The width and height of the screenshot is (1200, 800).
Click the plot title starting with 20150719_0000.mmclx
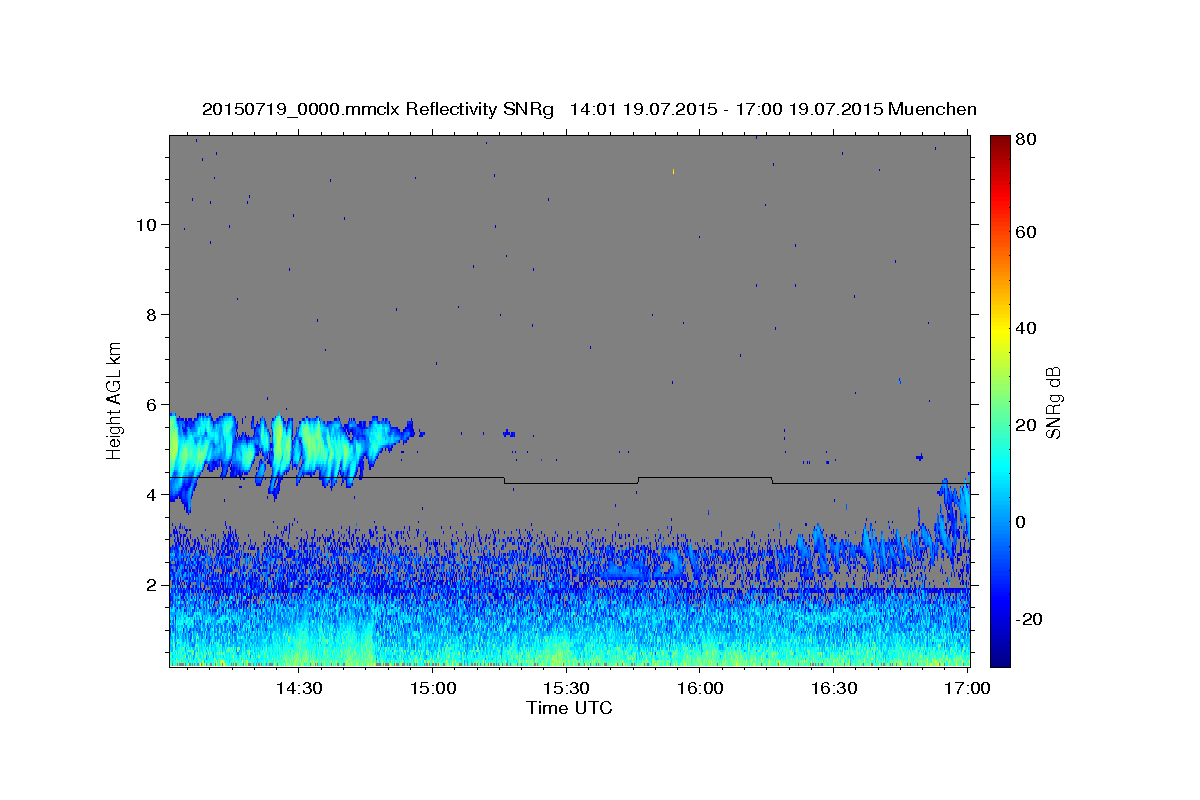[x=589, y=109]
